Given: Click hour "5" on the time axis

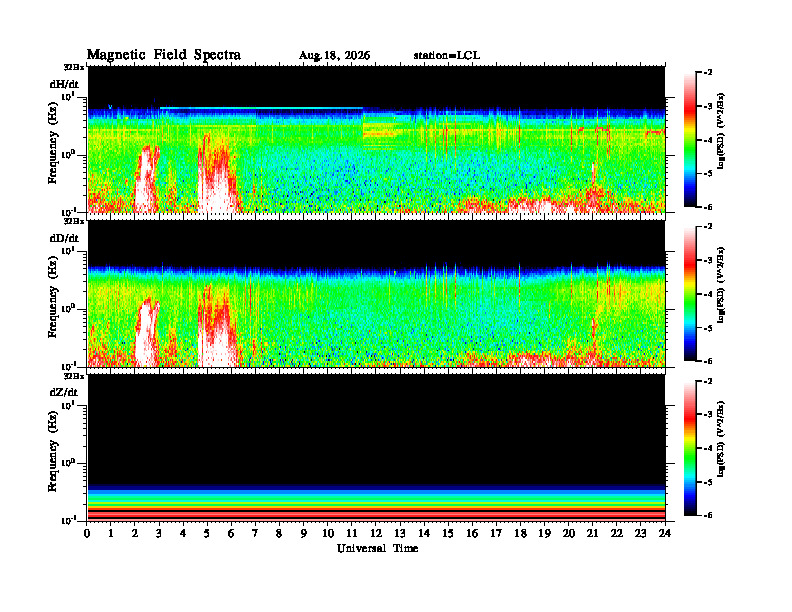Looking at the screenshot, I should tap(207, 534).
